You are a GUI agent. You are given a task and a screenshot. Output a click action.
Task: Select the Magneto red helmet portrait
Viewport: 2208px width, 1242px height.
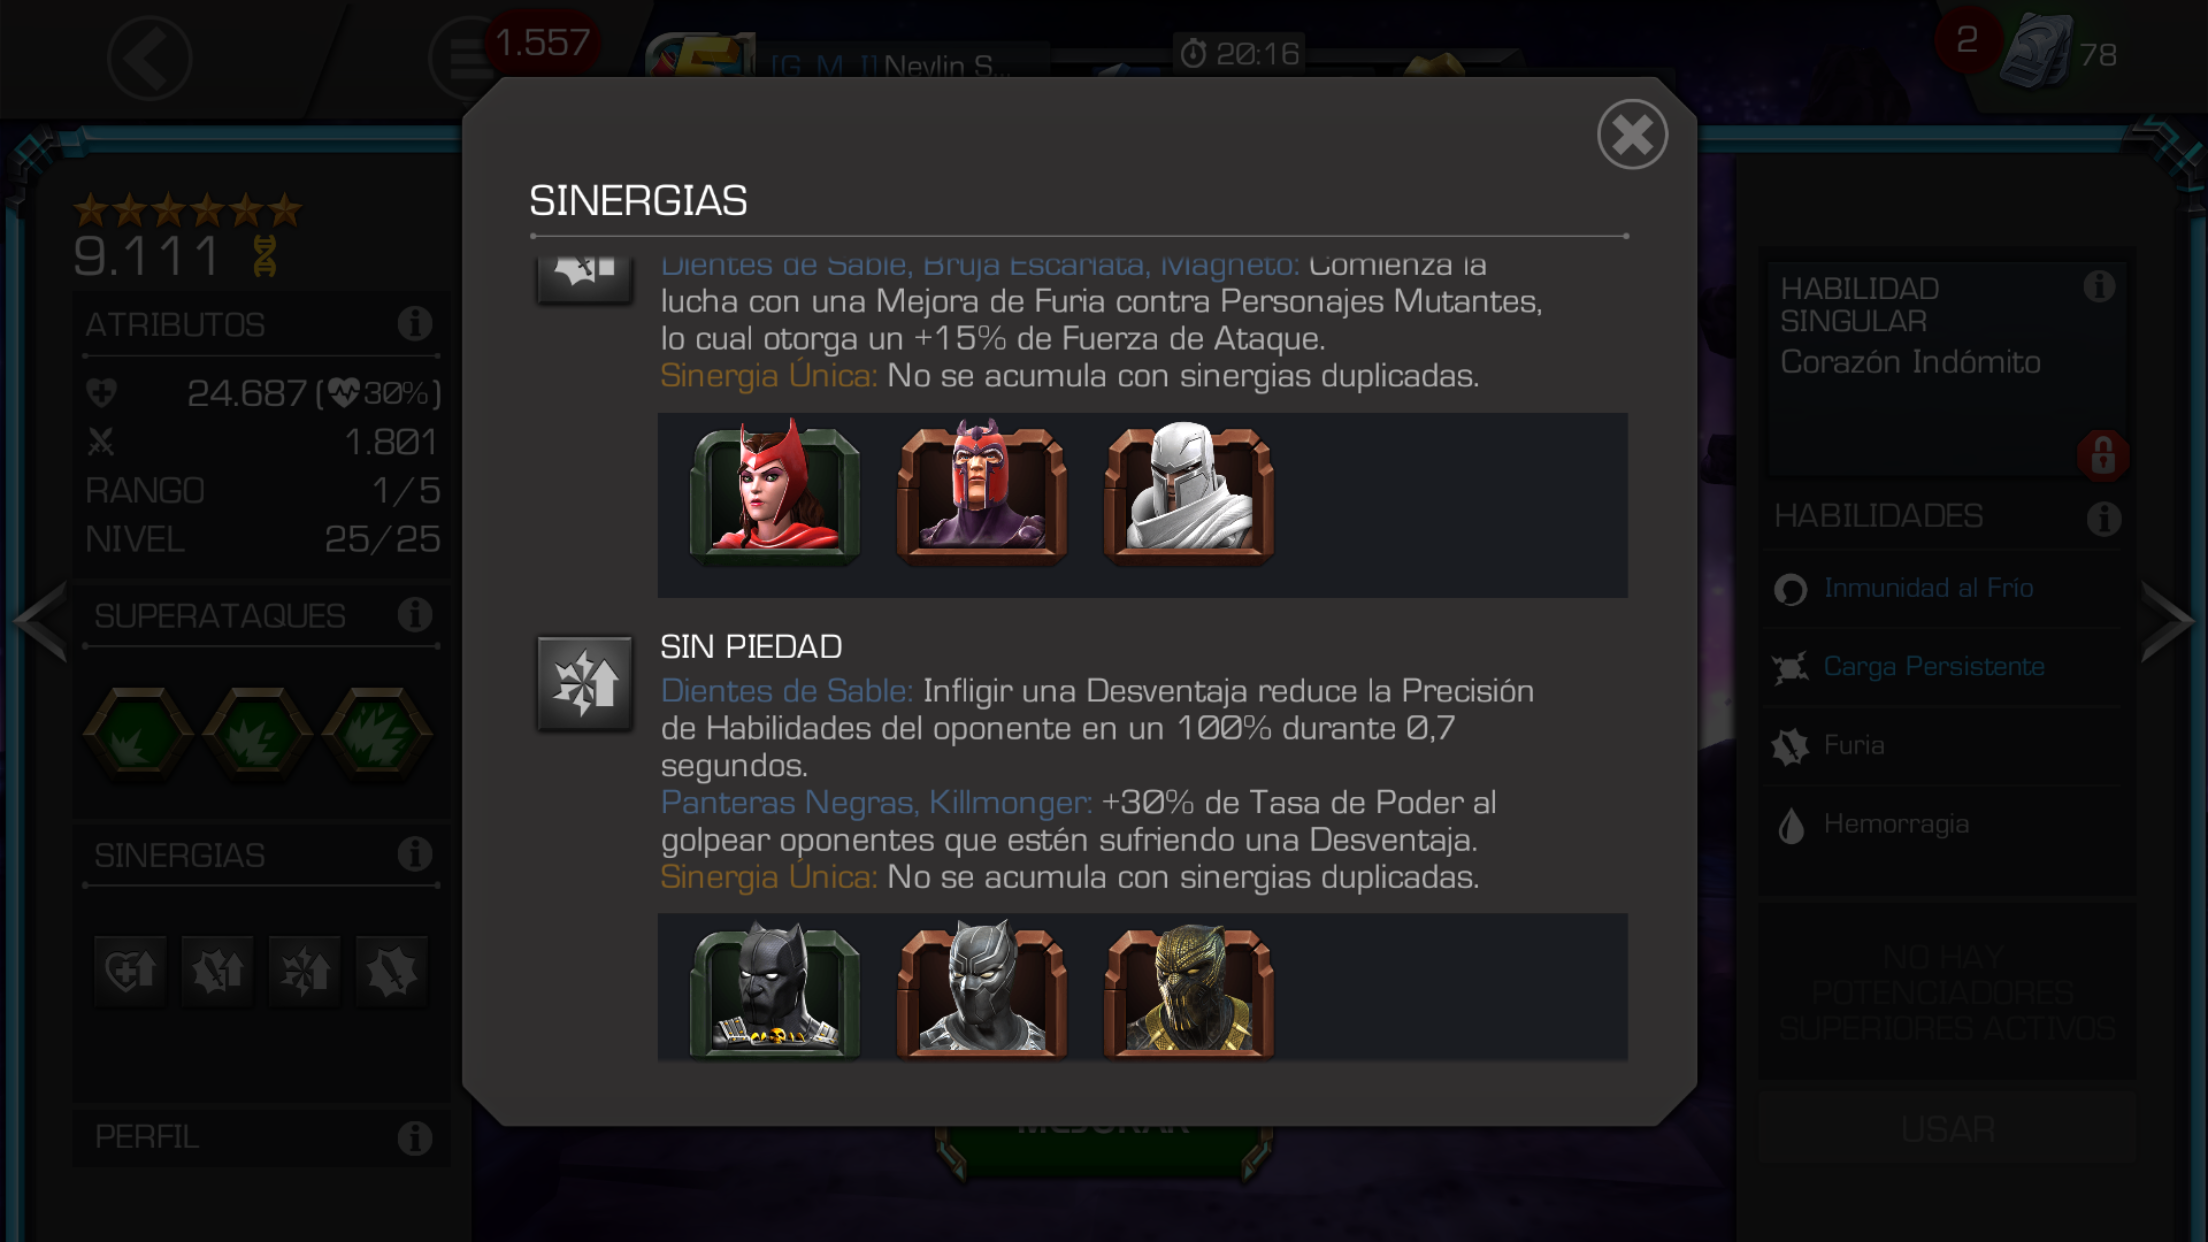point(982,492)
